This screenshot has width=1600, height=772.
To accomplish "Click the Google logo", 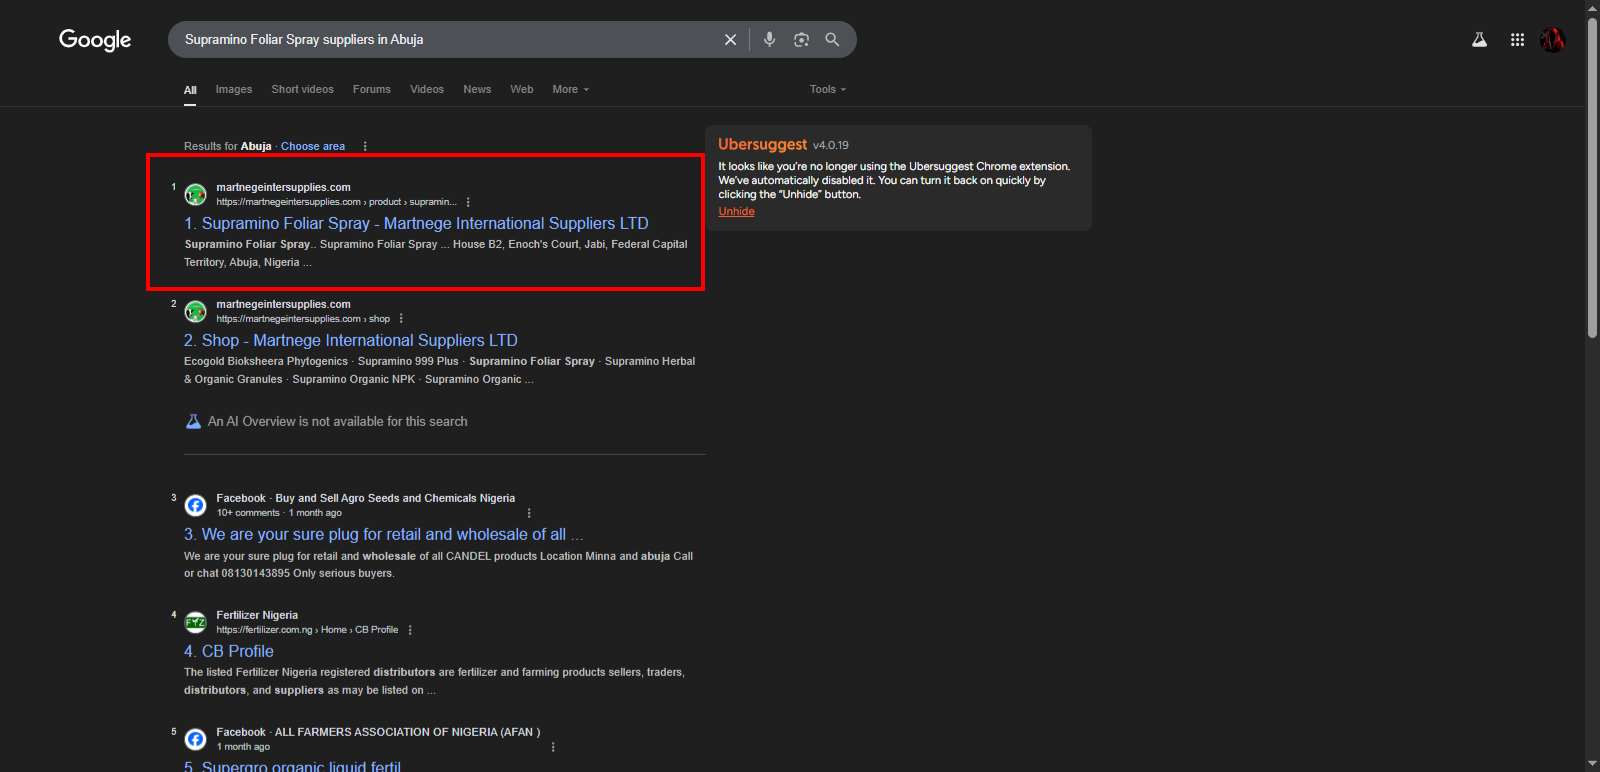I will coord(95,40).
